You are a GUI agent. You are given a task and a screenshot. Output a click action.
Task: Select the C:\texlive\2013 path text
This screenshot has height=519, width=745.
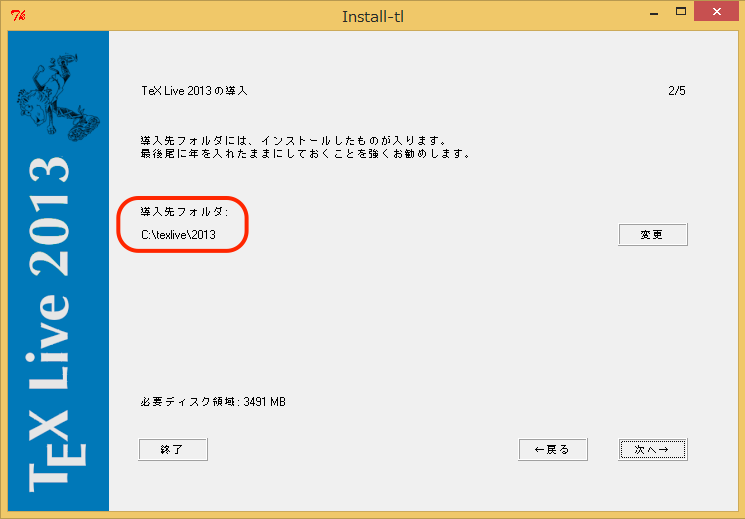pos(179,235)
